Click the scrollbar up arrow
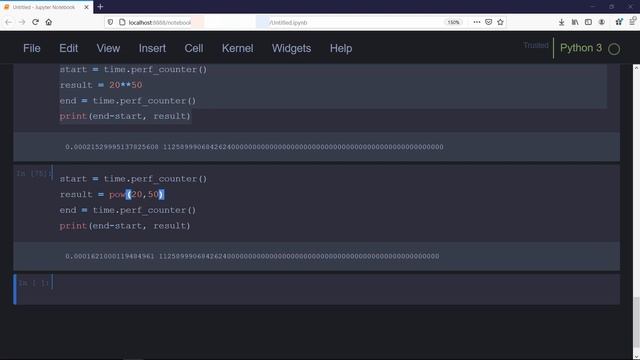This screenshot has height=360, width=640. 636,68
